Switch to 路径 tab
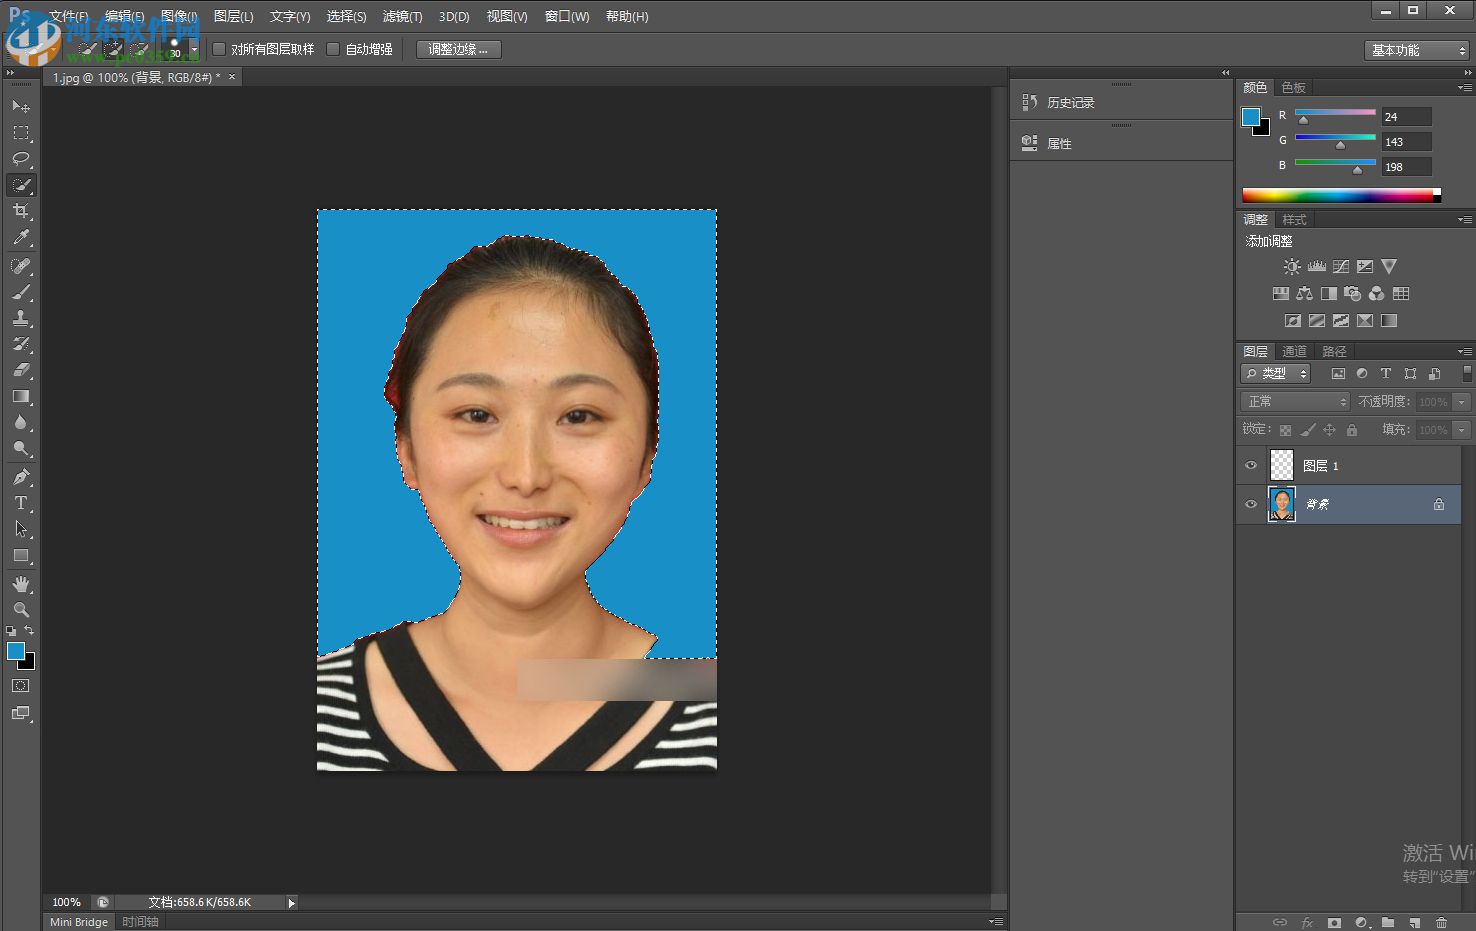 pos(1334,351)
